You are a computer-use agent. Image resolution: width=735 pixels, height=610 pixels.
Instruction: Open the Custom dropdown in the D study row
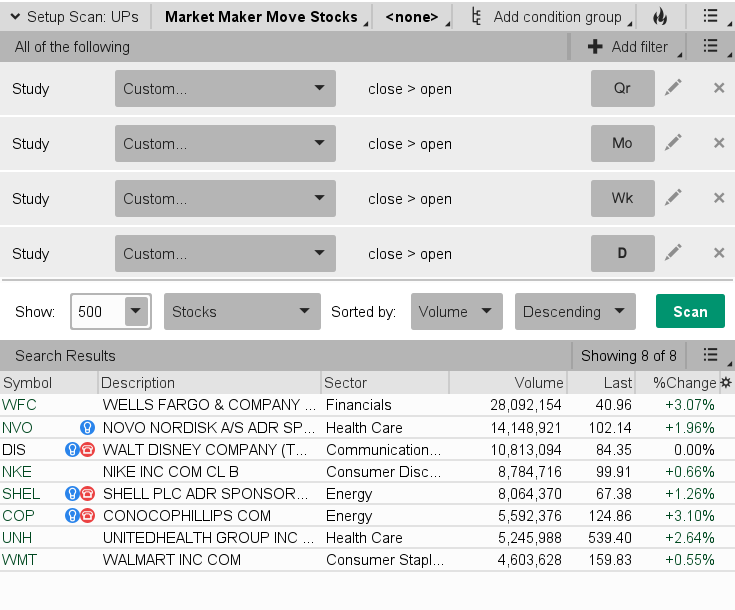pyautogui.click(x=225, y=254)
